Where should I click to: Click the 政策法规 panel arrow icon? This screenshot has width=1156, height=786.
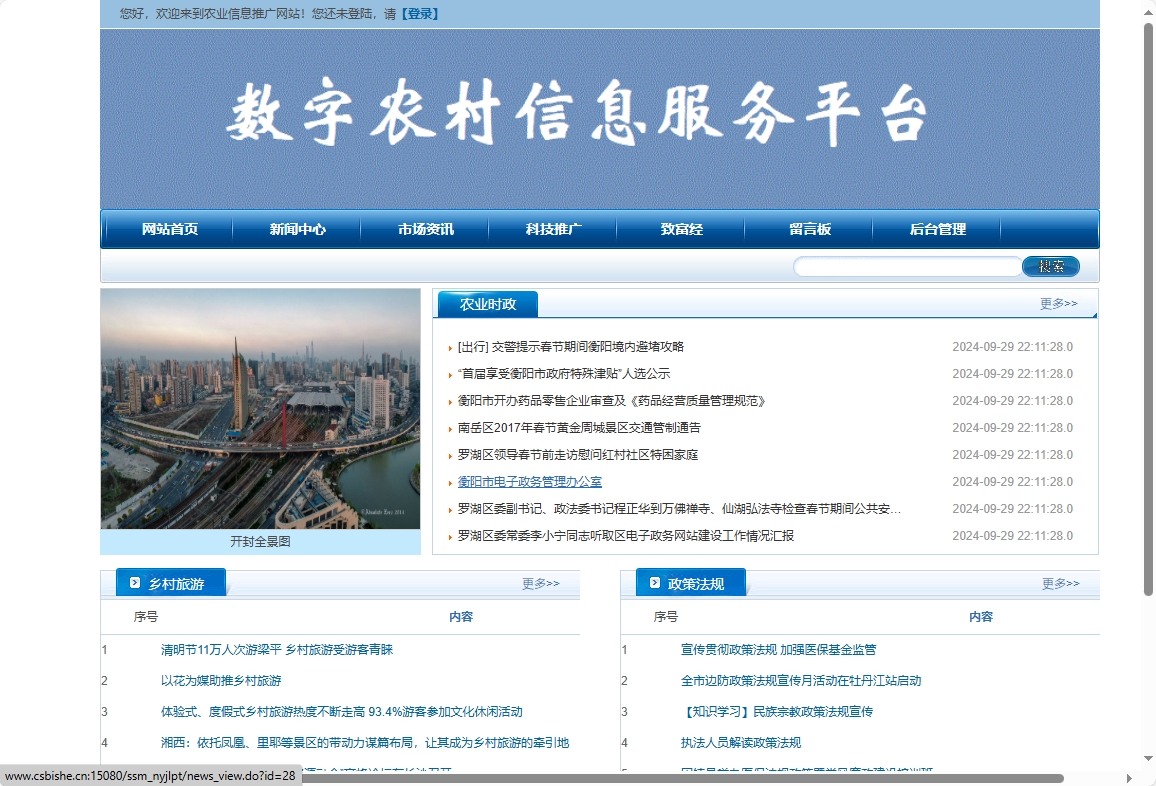(654, 581)
